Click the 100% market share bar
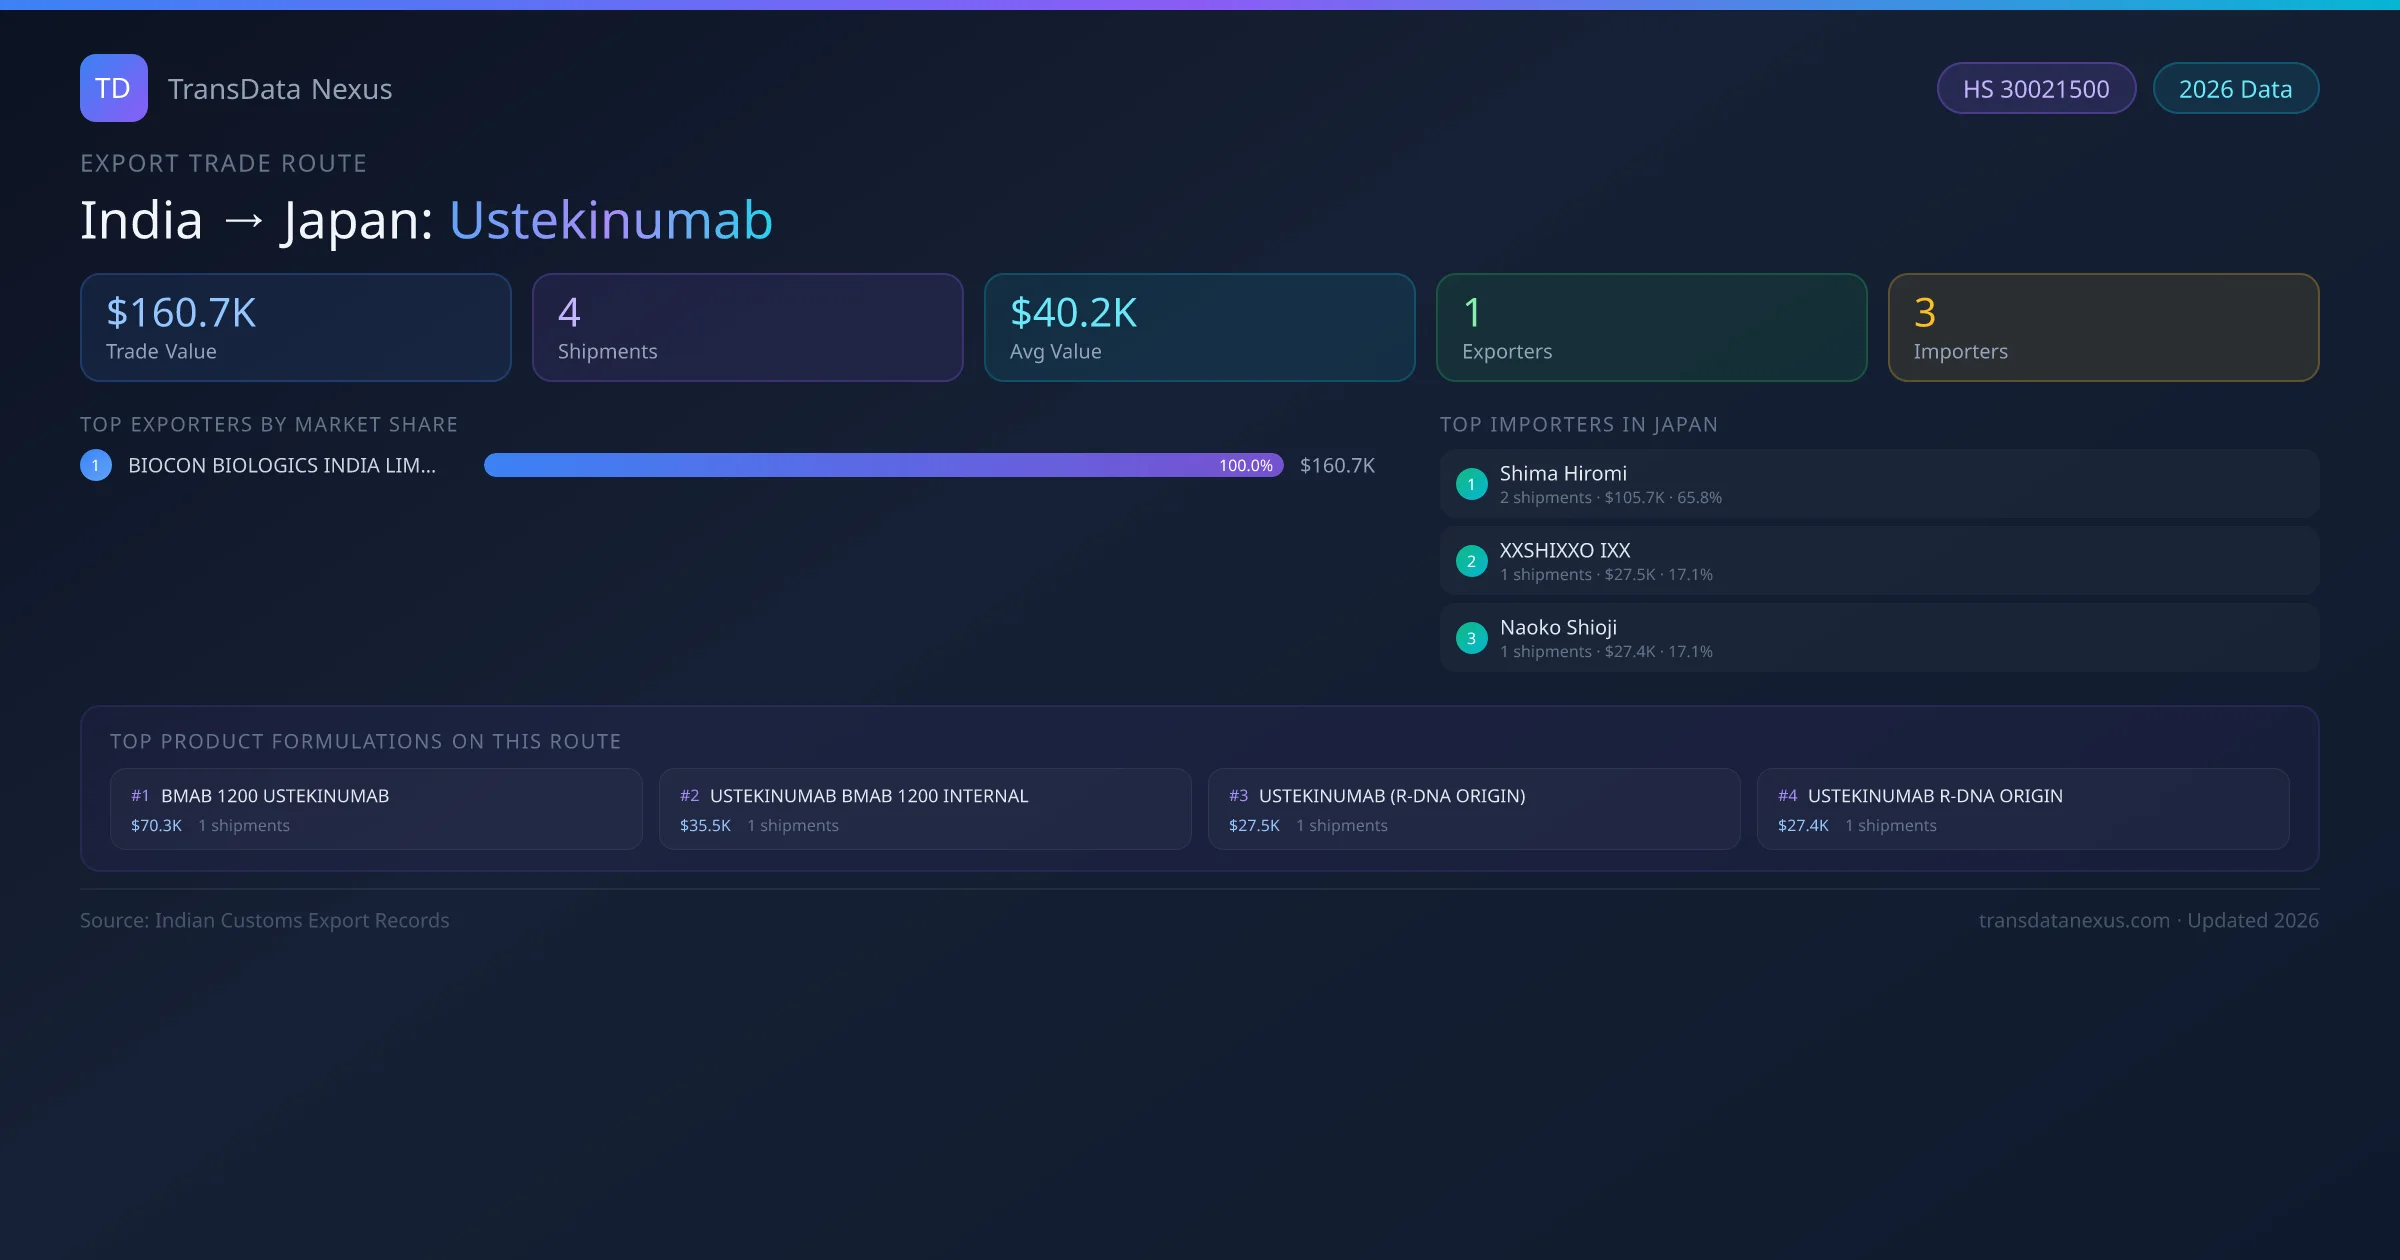 click(882, 465)
